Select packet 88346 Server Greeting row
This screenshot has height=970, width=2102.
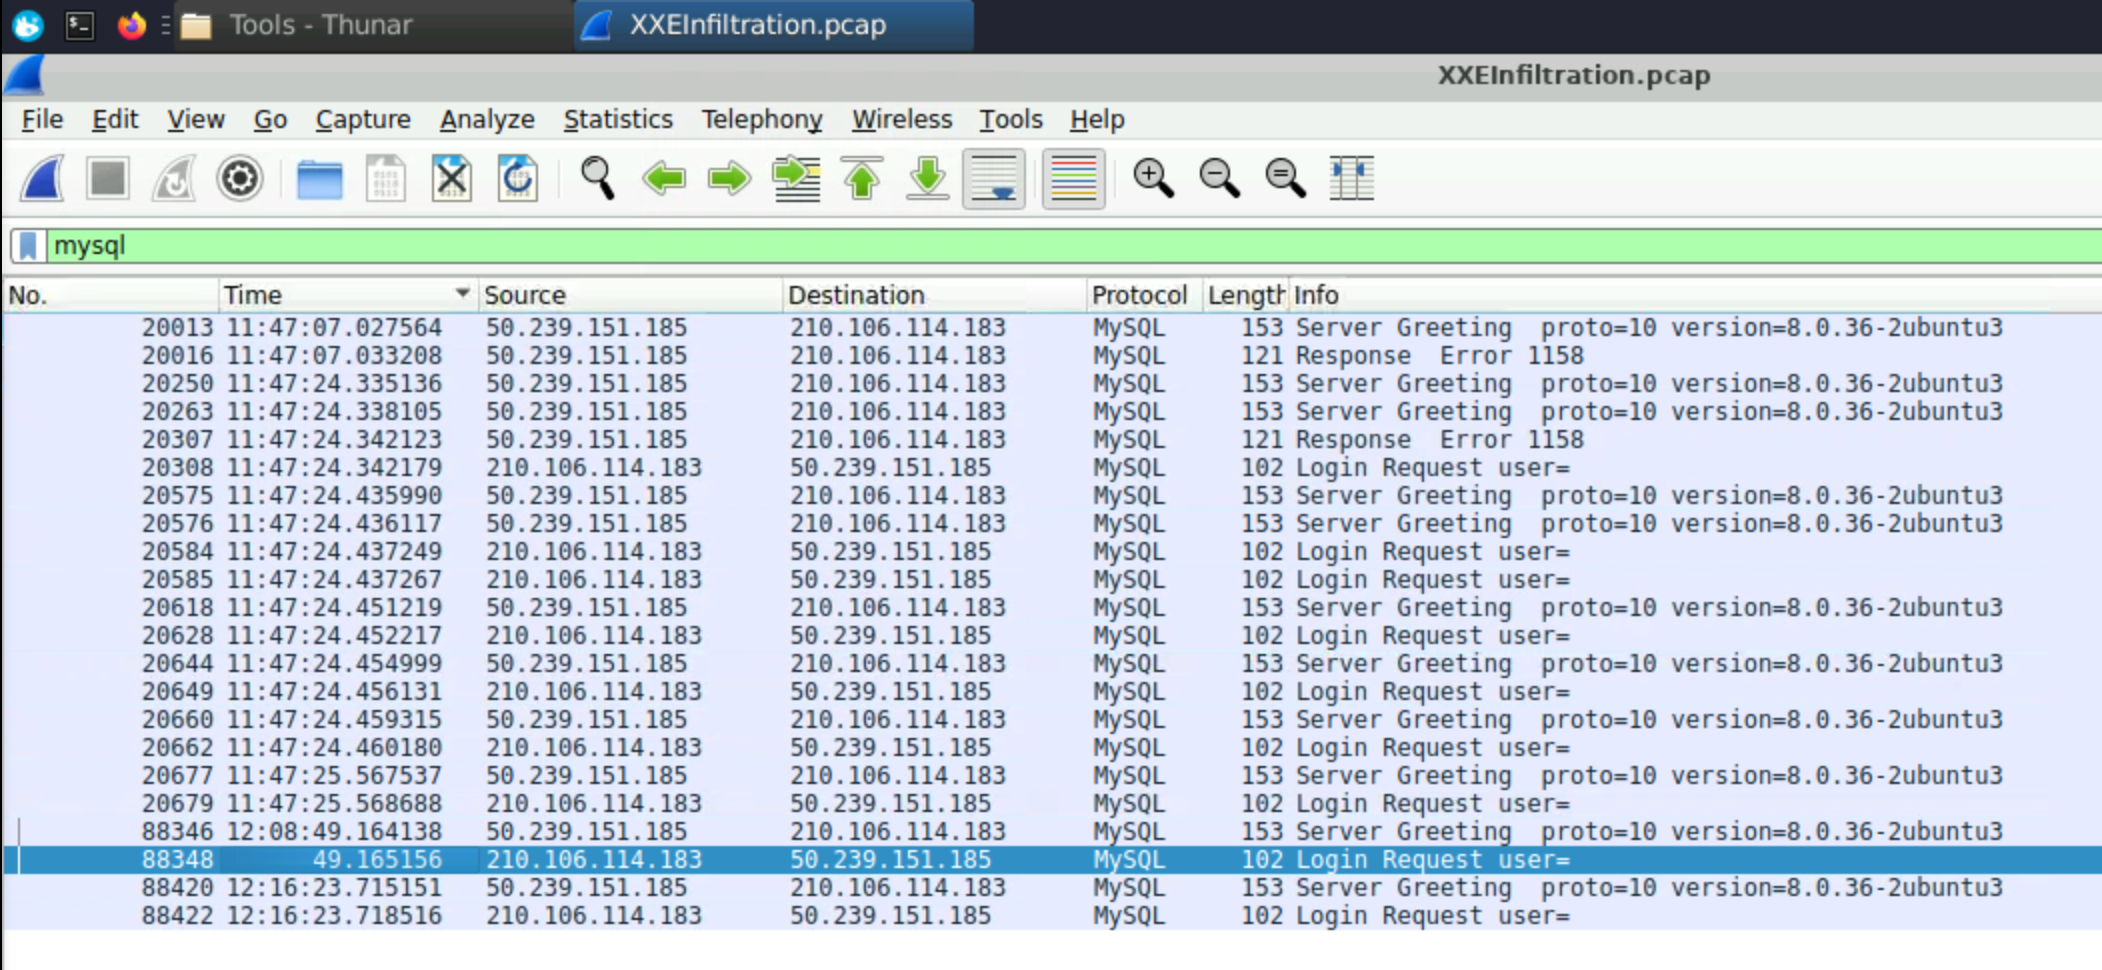(1052, 832)
